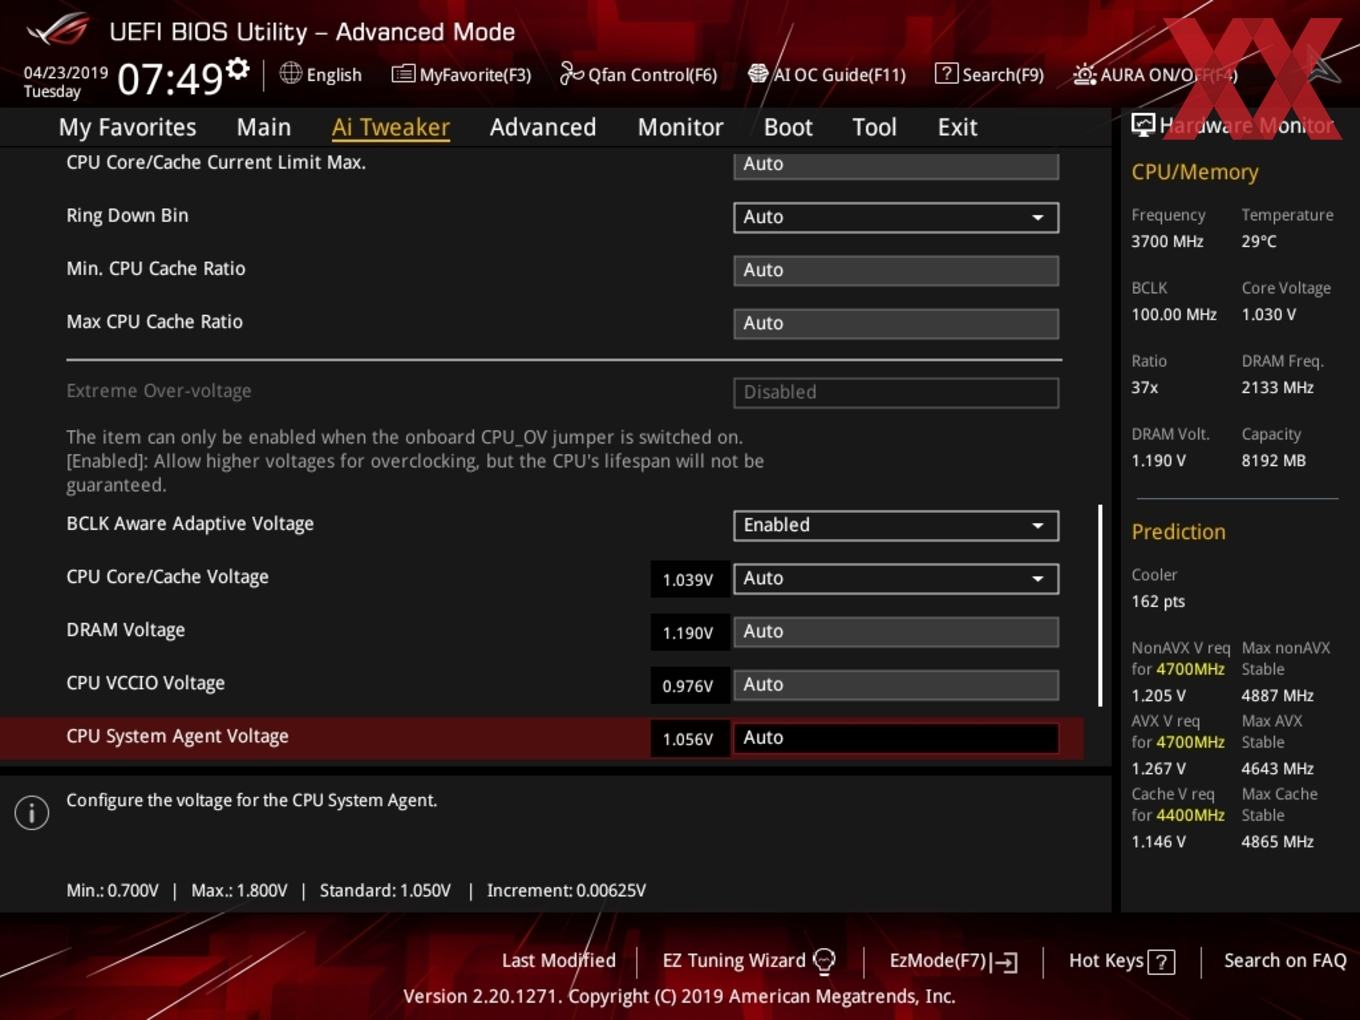Open the Exit tab
Viewport: 1360px width, 1020px height.
(x=957, y=127)
